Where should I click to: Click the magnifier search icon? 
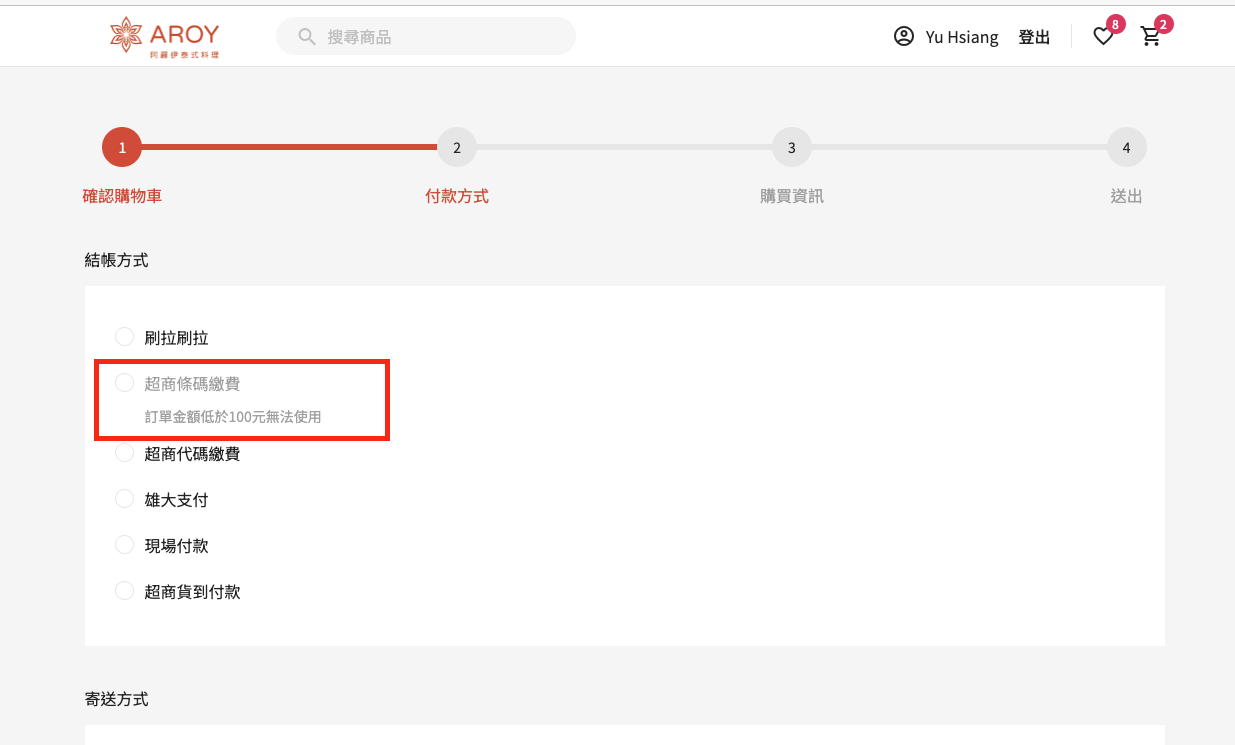click(x=307, y=37)
